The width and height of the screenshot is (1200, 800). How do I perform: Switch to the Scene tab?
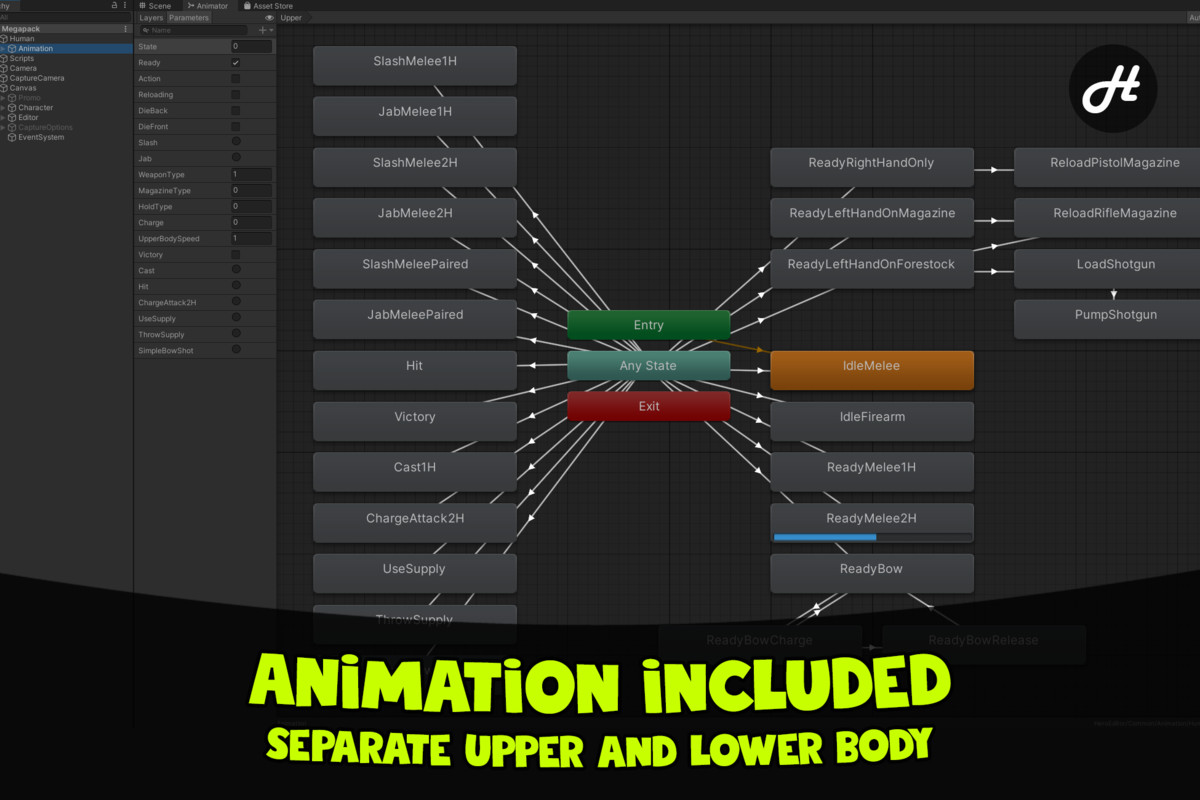click(155, 6)
